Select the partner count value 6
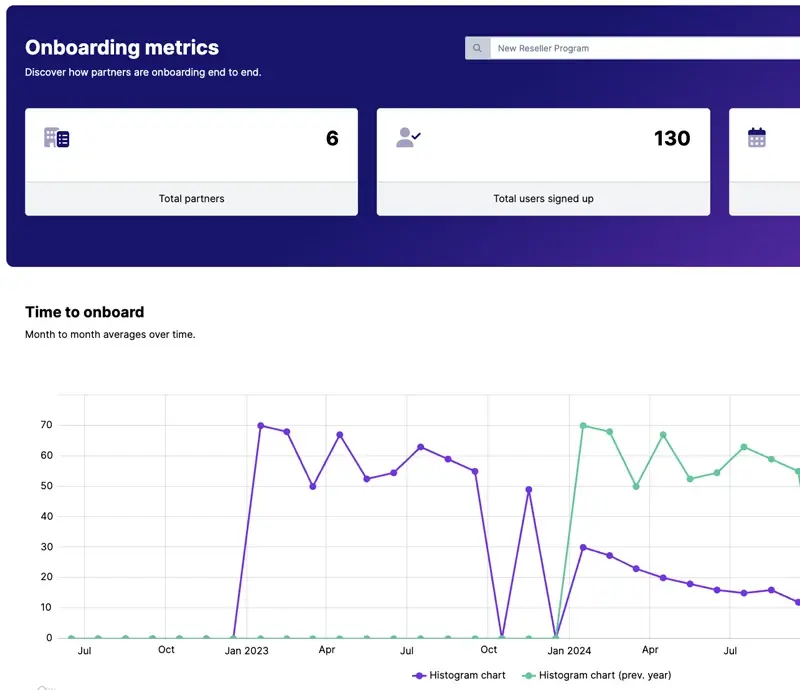Image resolution: width=800 pixels, height=690 pixels. pyautogui.click(x=332, y=139)
